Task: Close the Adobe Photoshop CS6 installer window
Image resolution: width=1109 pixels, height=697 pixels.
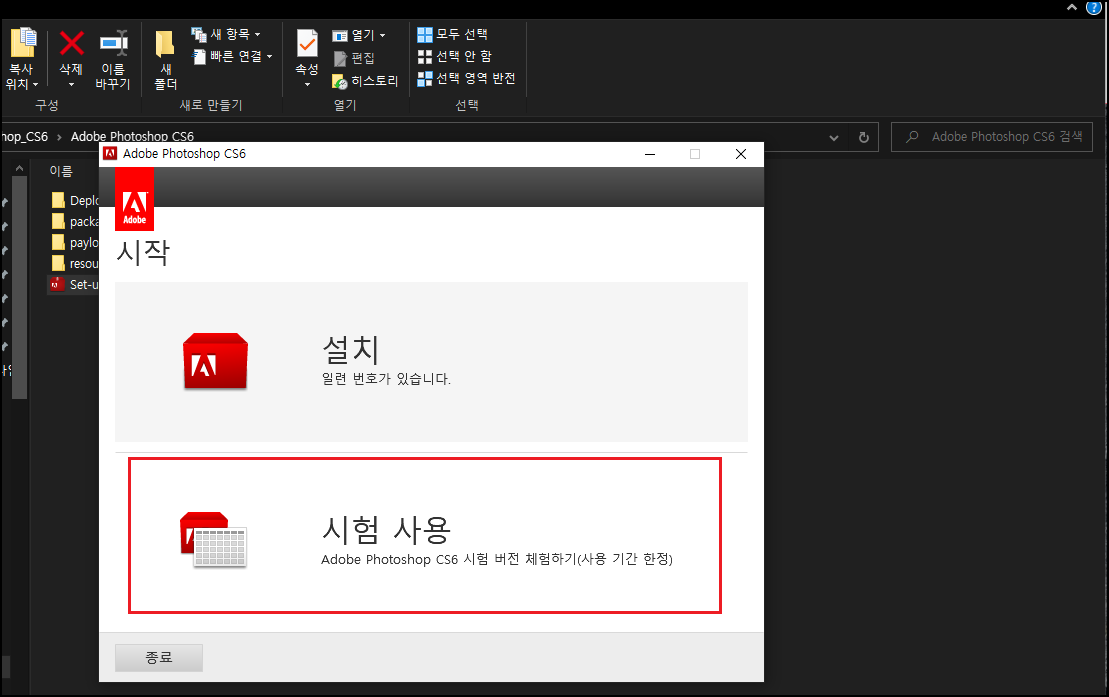Action: pyautogui.click(x=741, y=154)
